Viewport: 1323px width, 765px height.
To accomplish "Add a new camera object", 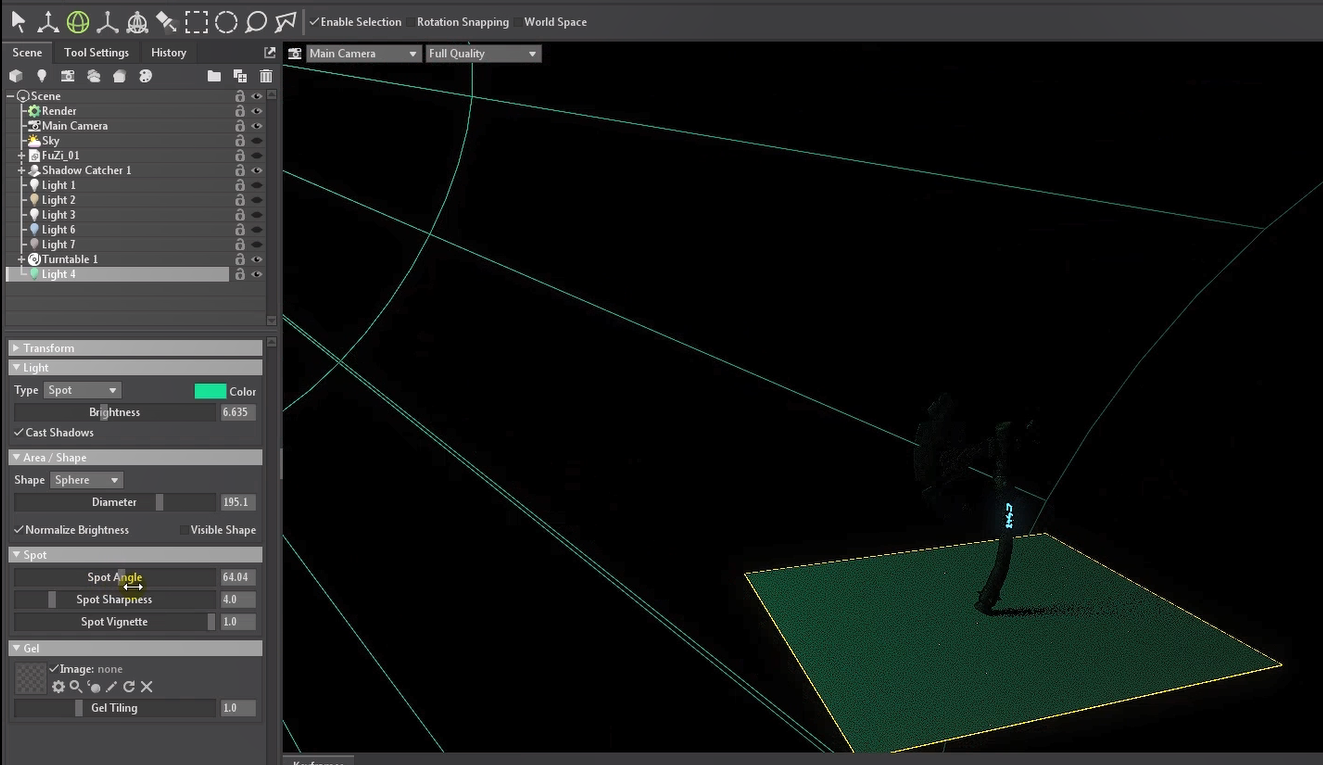I will click(67, 76).
